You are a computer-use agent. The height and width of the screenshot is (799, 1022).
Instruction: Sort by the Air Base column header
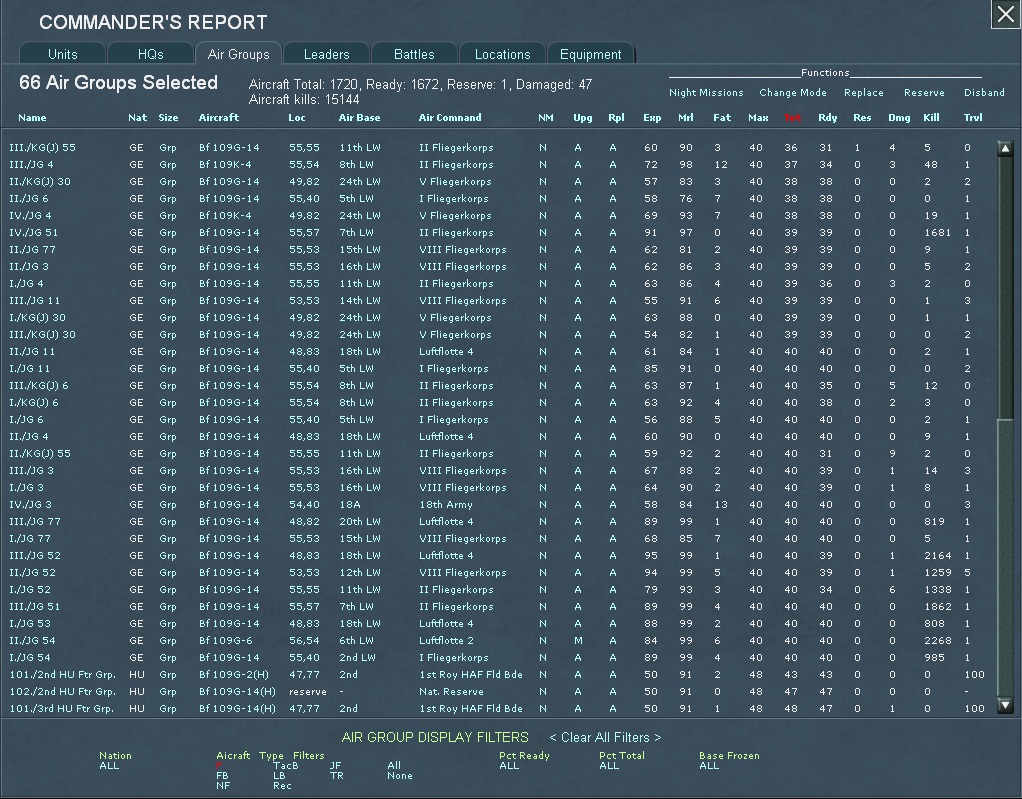pos(359,117)
